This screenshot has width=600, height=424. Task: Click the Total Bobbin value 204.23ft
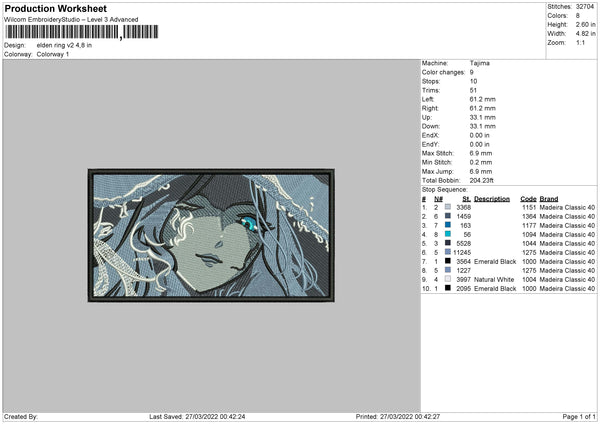(x=481, y=180)
